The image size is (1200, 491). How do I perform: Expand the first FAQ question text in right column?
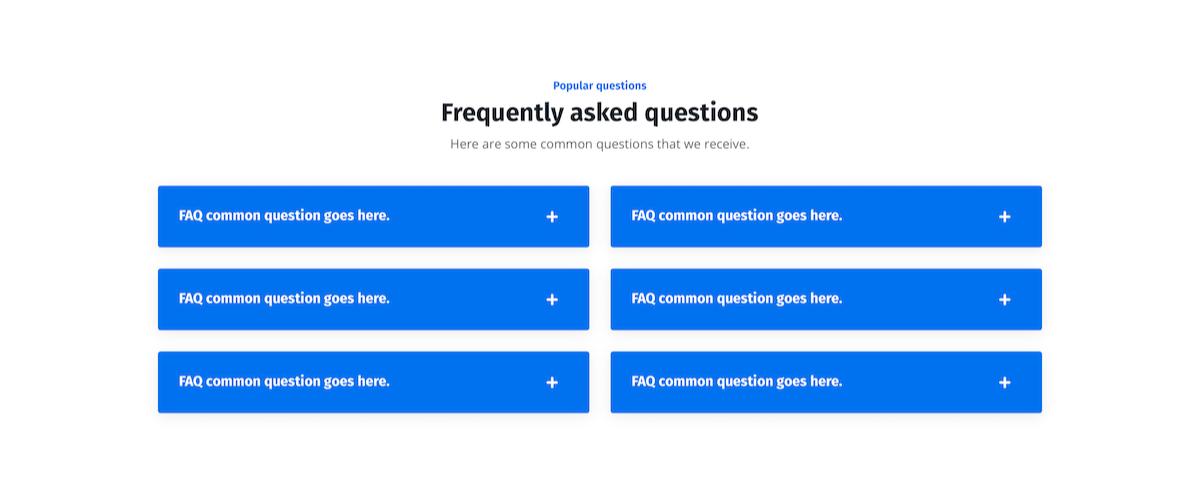point(737,215)
